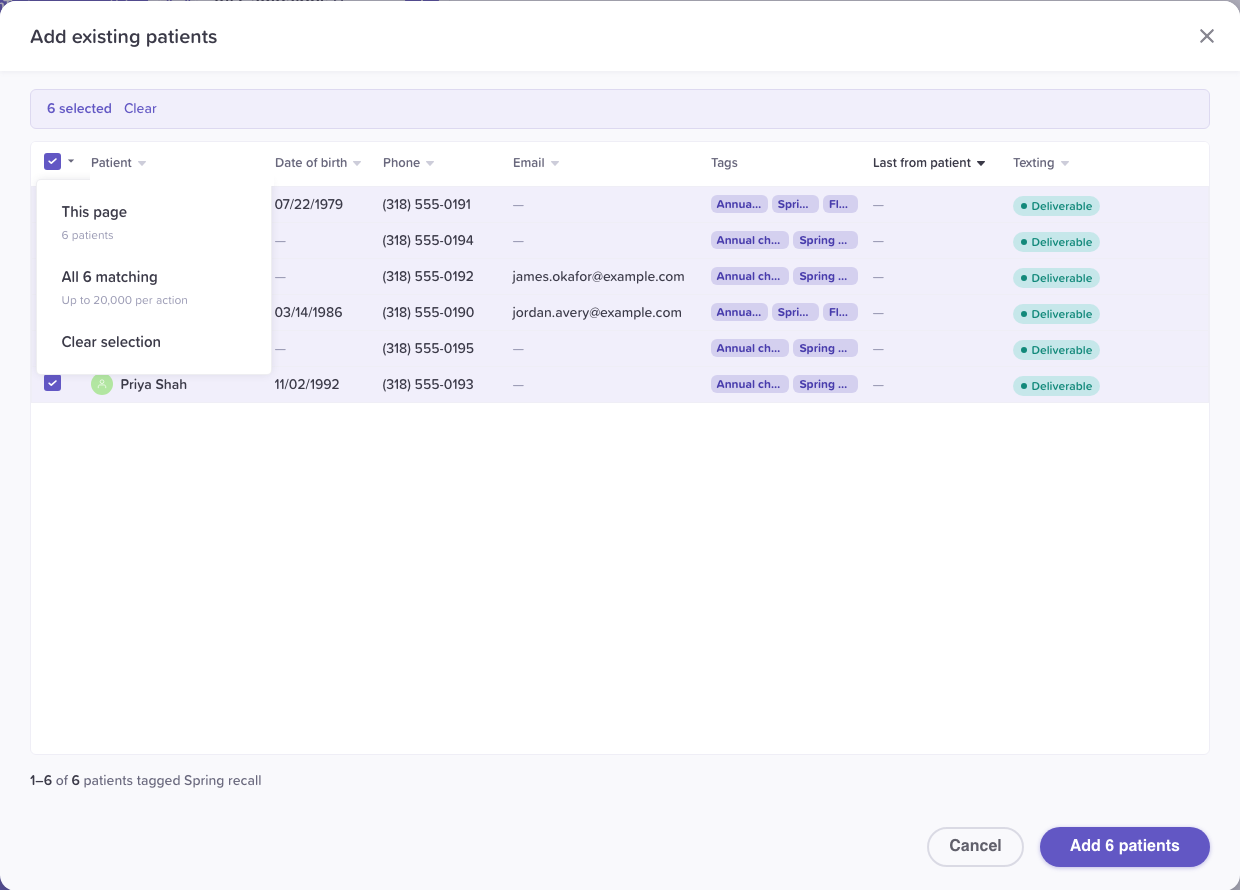Screen dimensions: 1240x890
Task: Sort by the Date of birth column
Action: tap(318, 163)
